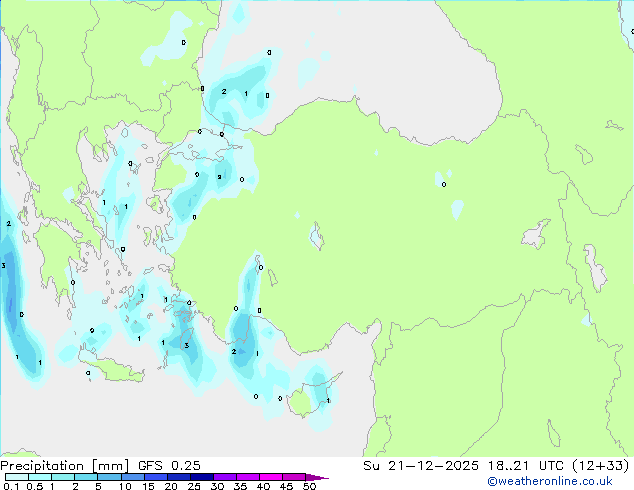Screen dimensions: 634x490
Task: Click the legend value '50'
Action: click(309, 486)
